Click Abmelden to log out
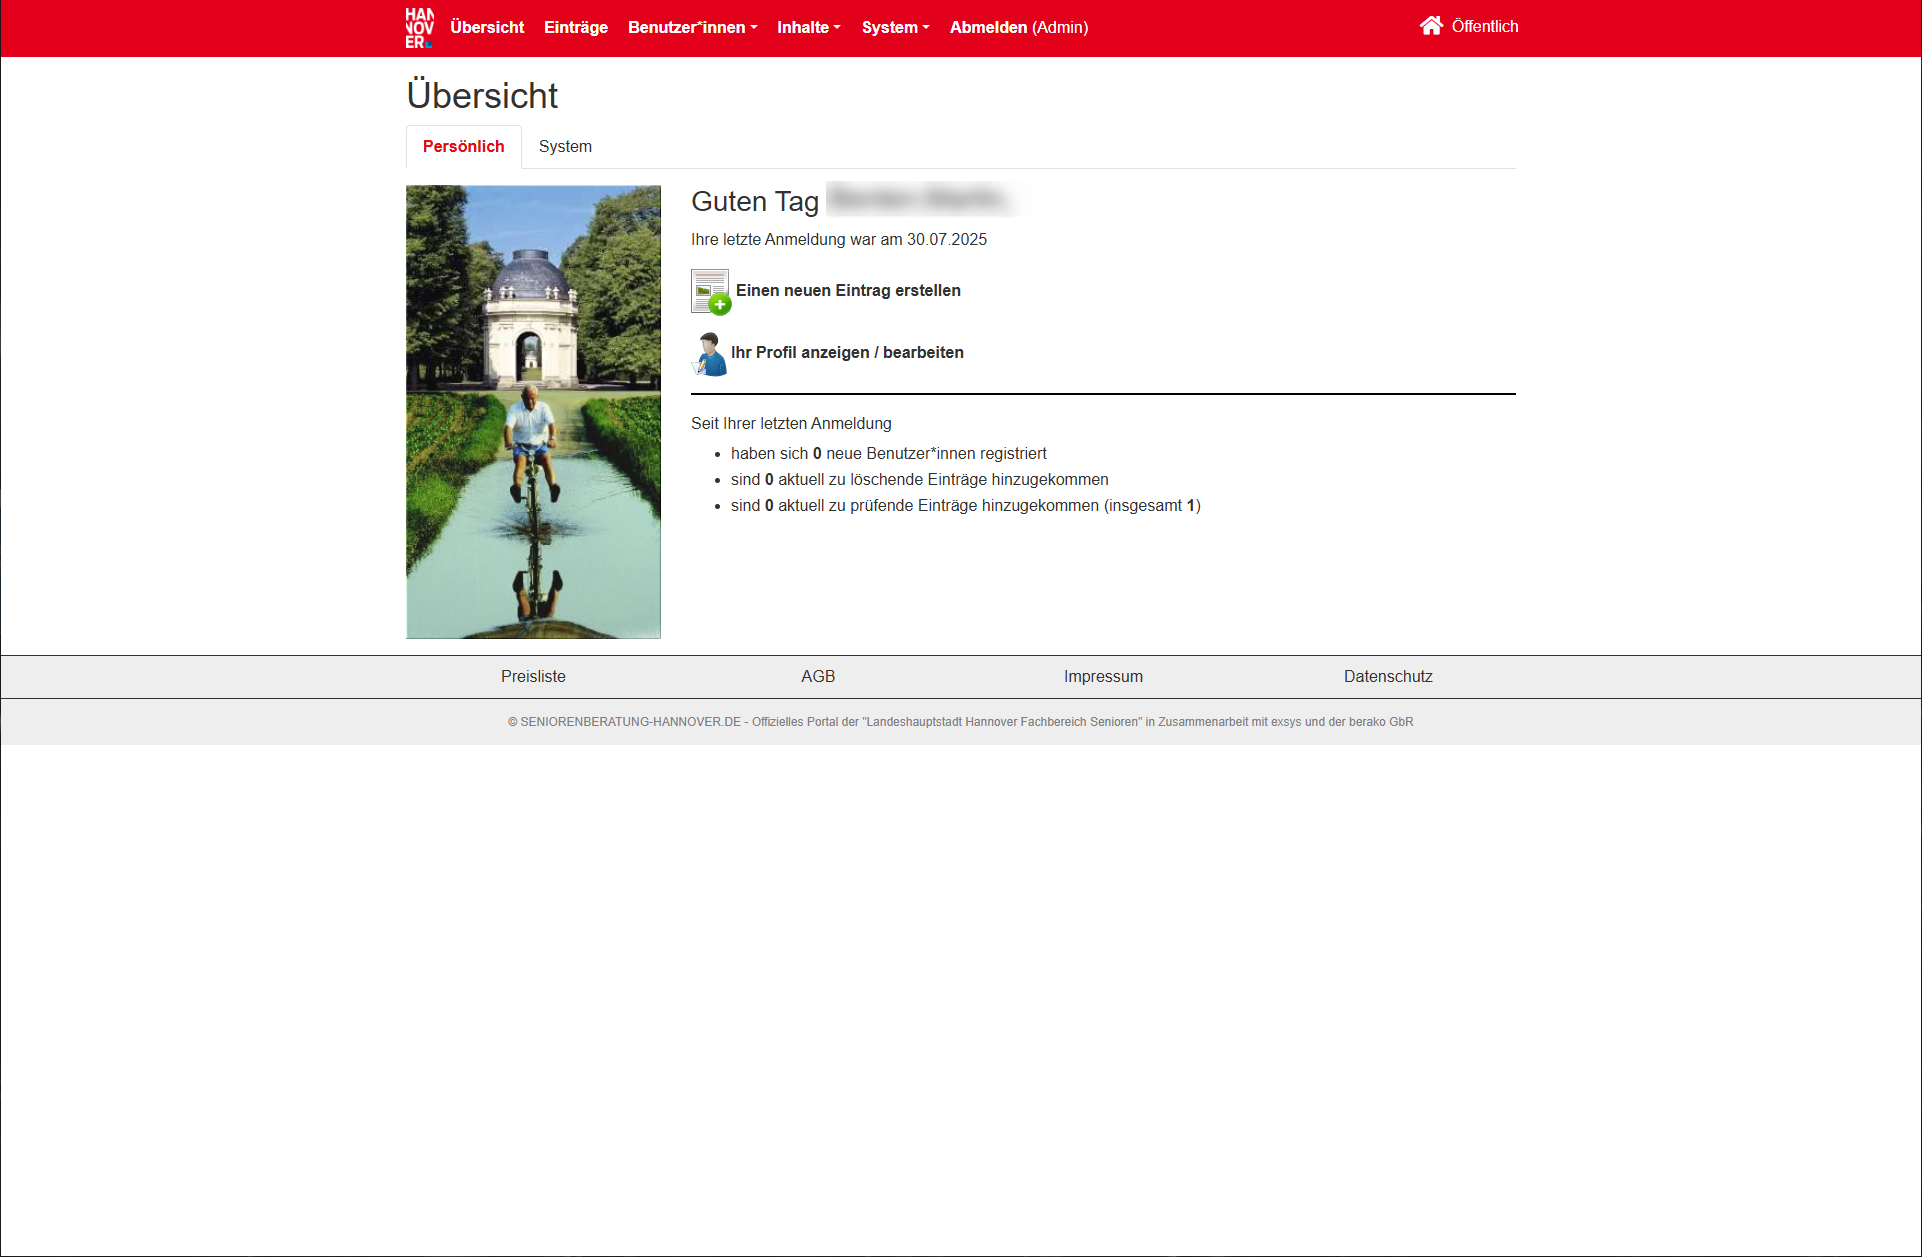The image size is (1922, 1257). [x=988, y=27]
